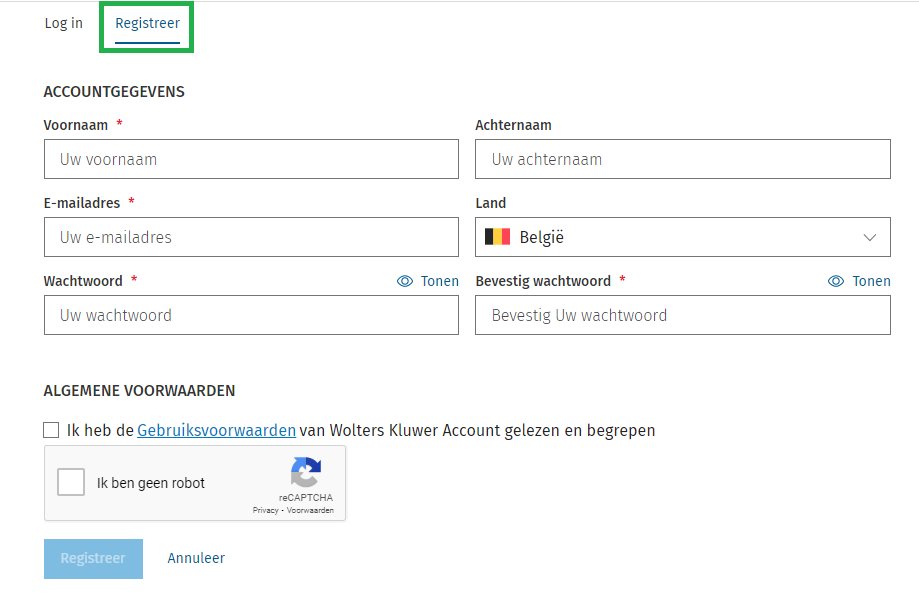Screen dimensions: 919x603
Task: Click the Belgian flag icon in Land field
Action: tap(498, 237)
